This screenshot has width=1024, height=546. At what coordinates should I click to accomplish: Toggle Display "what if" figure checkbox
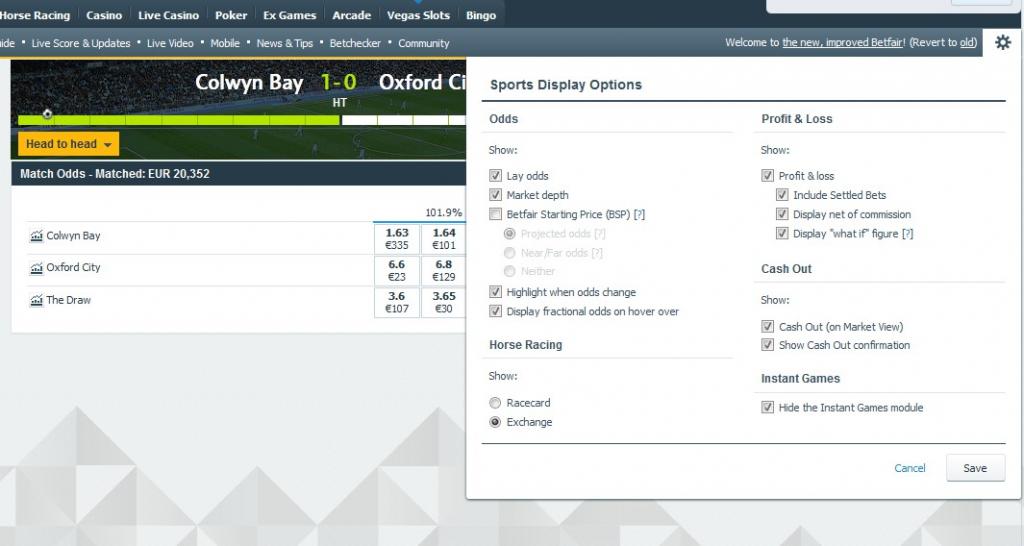pyautogui.click(x=782, y=233)
